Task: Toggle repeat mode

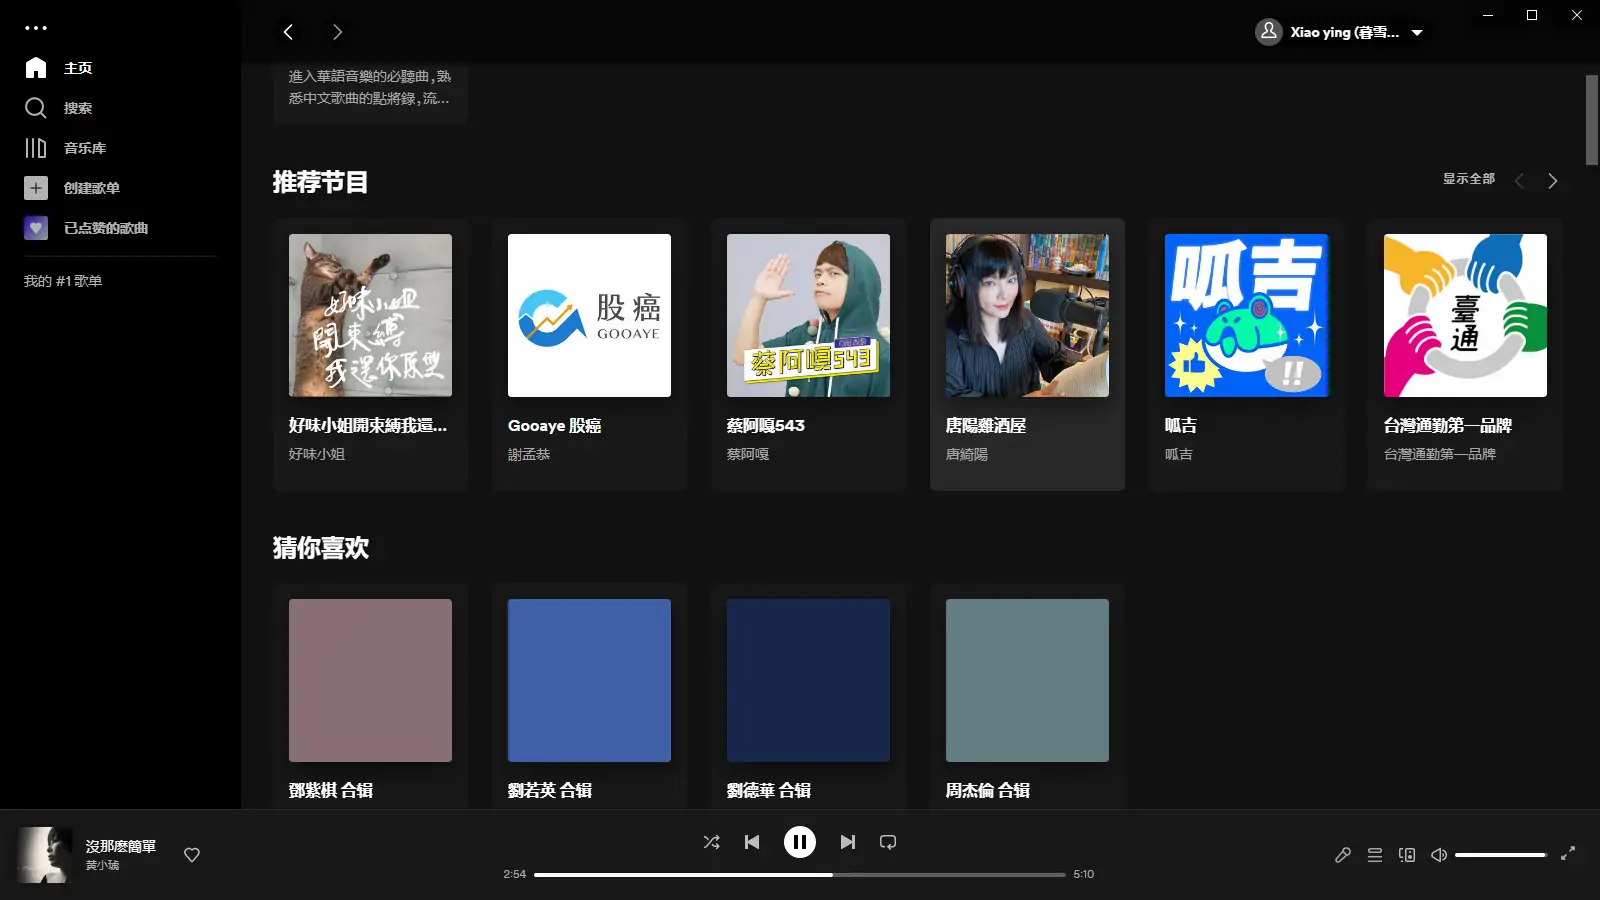Action: pos(888,841)
